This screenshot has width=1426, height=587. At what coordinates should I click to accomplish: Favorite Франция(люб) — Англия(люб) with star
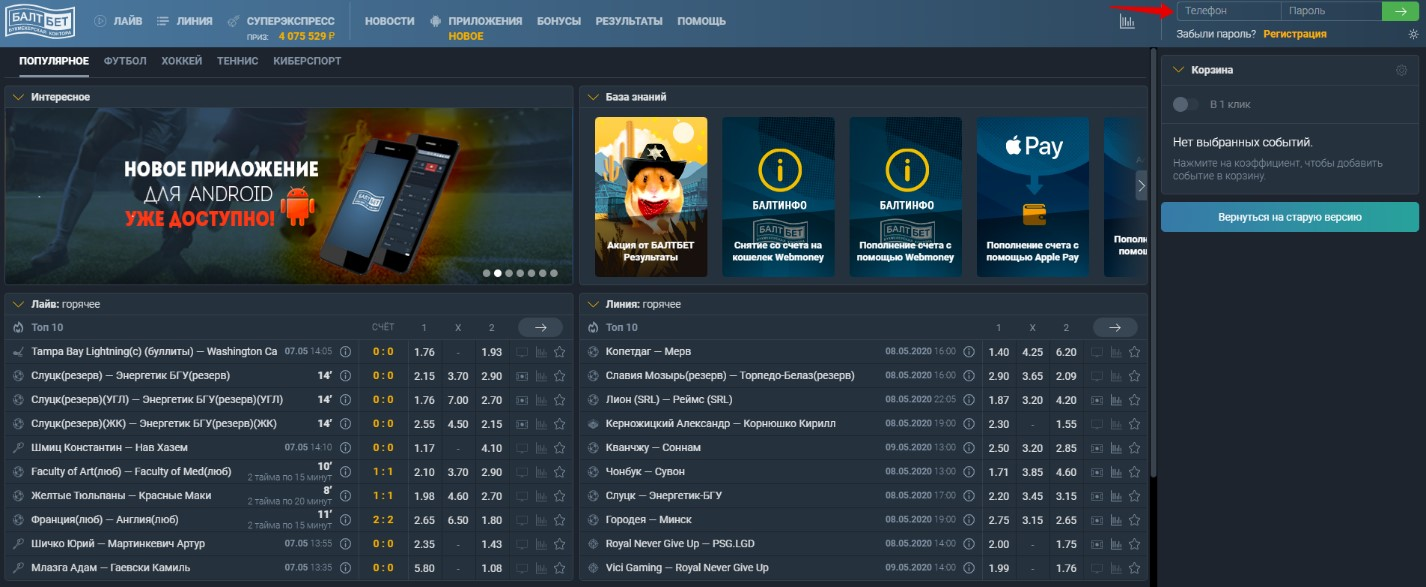click(559, 520)
